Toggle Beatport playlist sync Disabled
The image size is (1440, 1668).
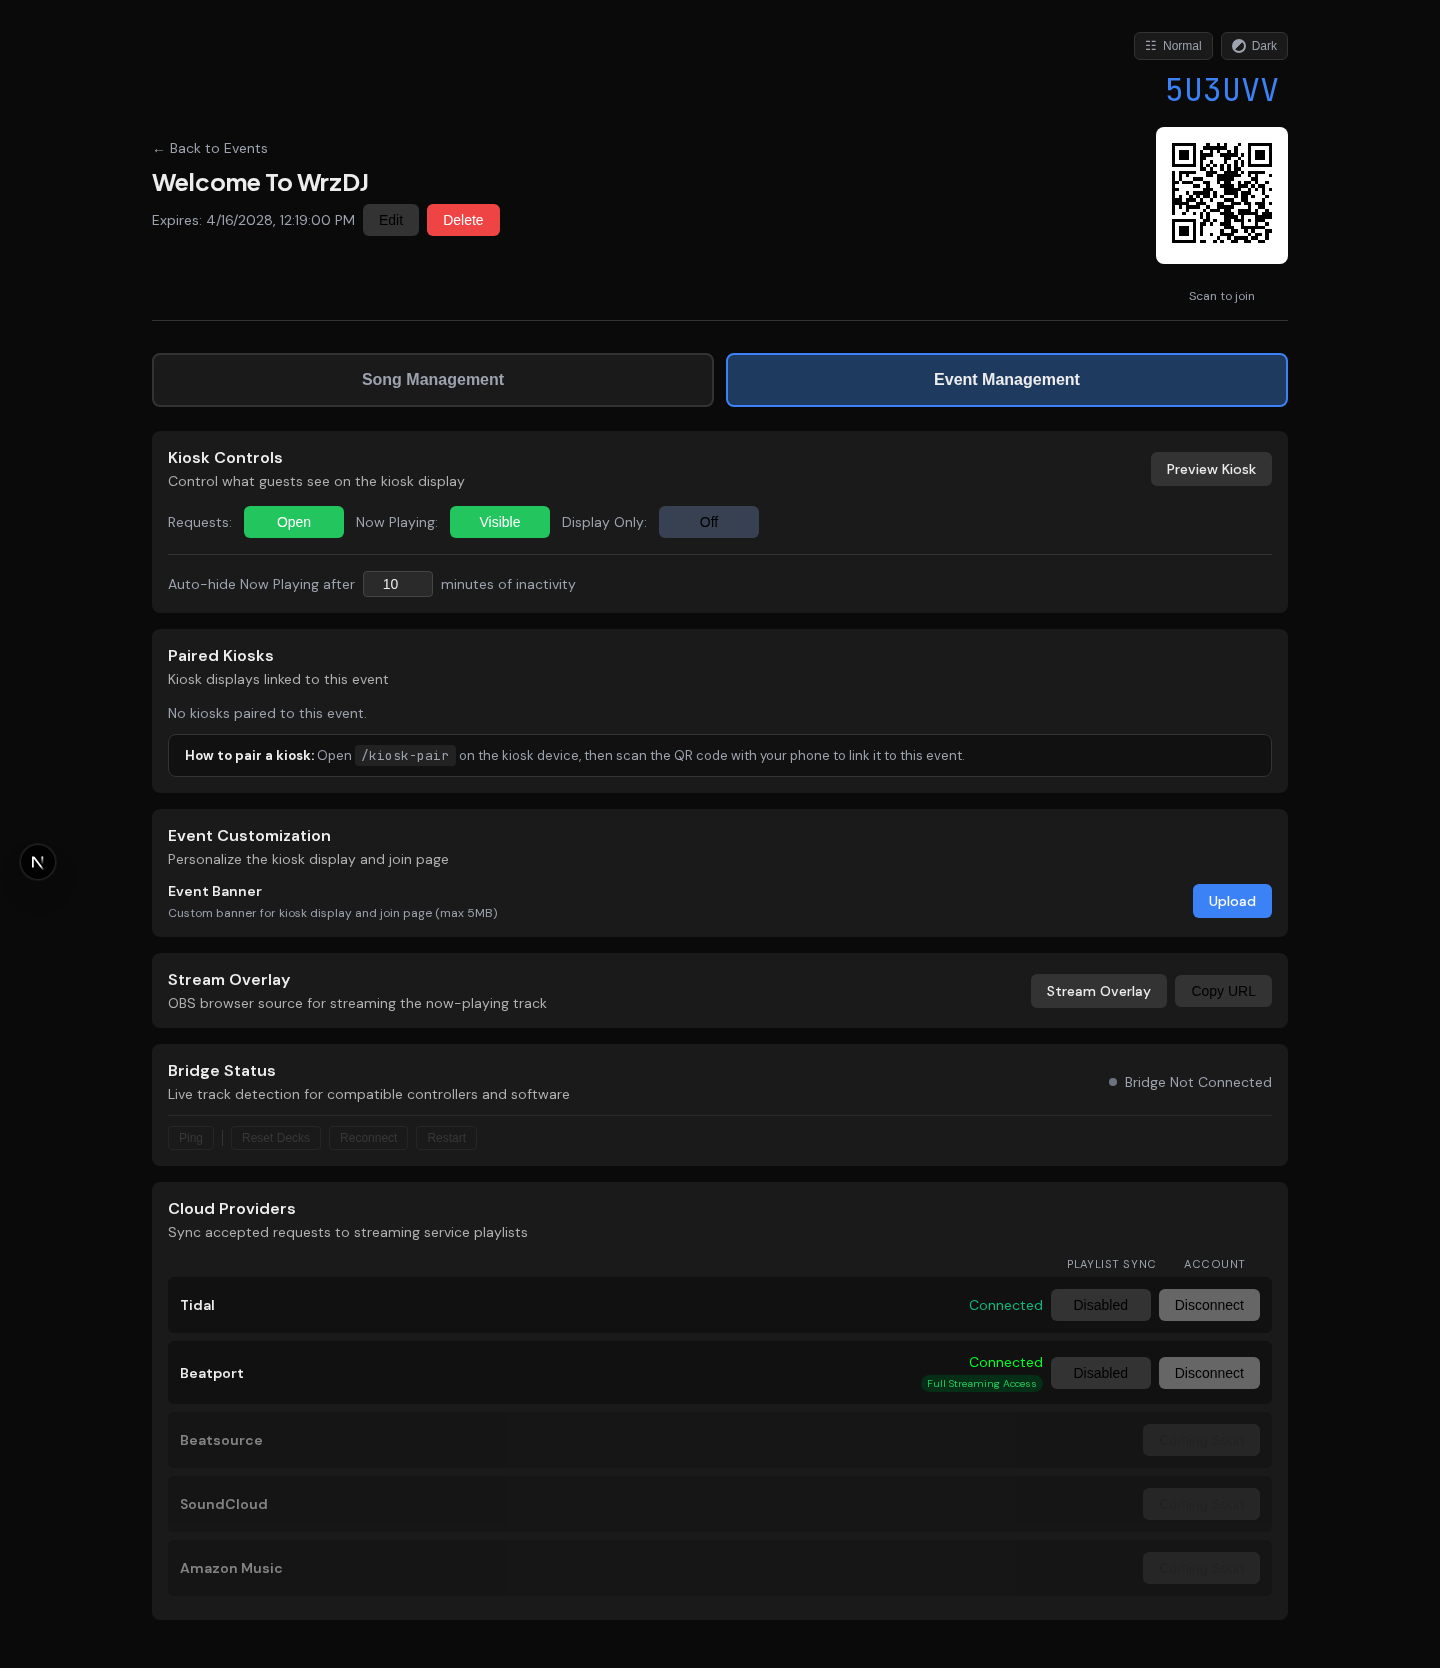pos(1100,1373)
